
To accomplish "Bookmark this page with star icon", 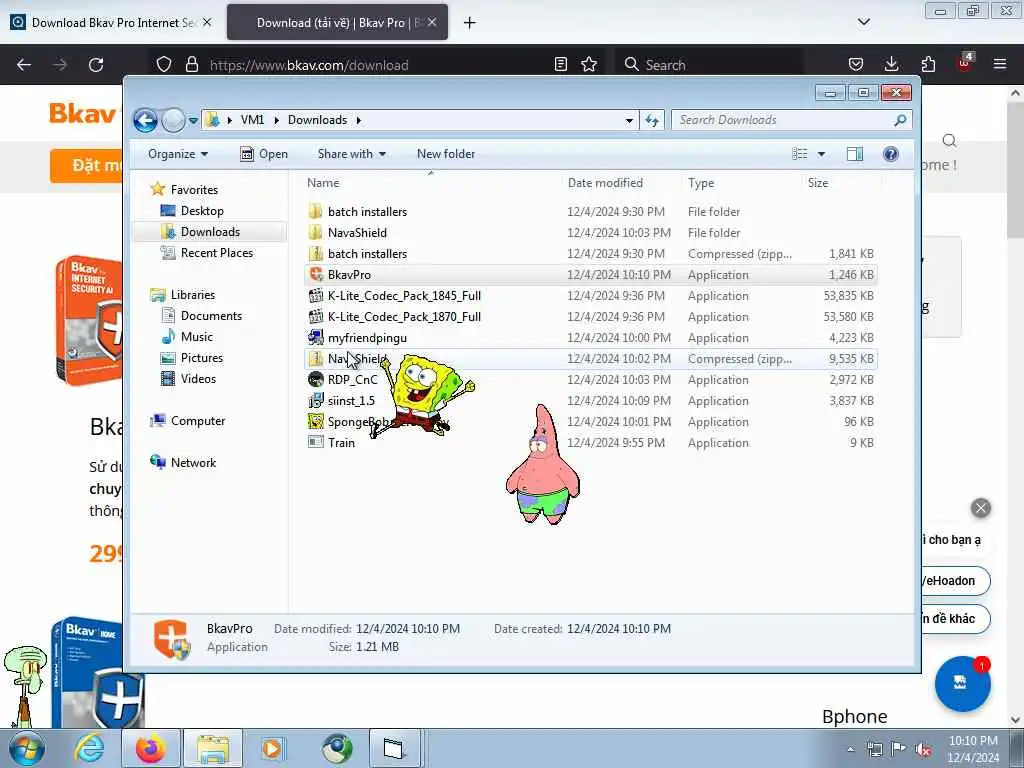I will (x=589, y=65).
